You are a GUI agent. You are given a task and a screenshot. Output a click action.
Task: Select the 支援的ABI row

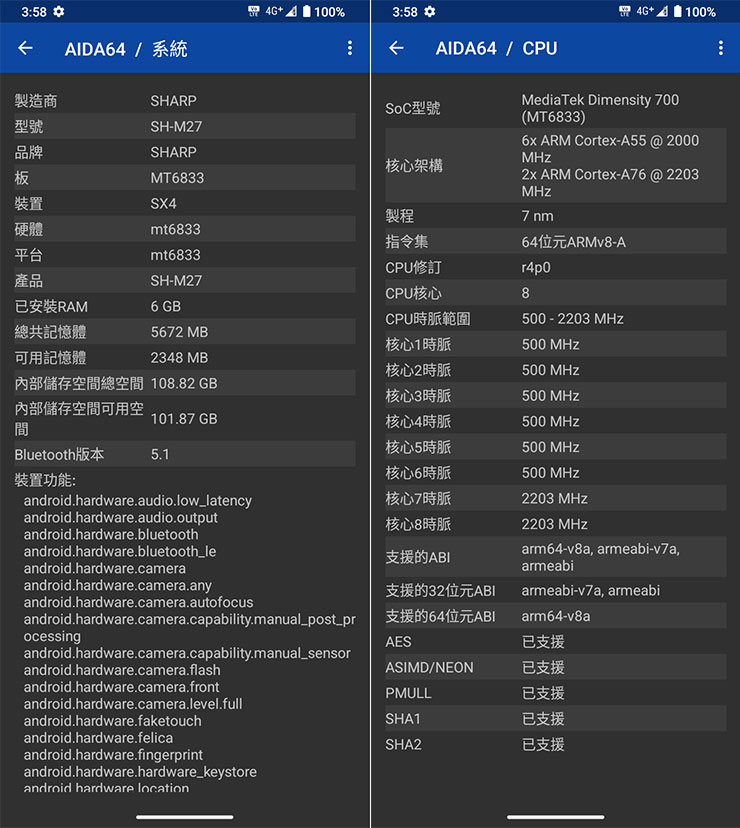click(555, 557)
